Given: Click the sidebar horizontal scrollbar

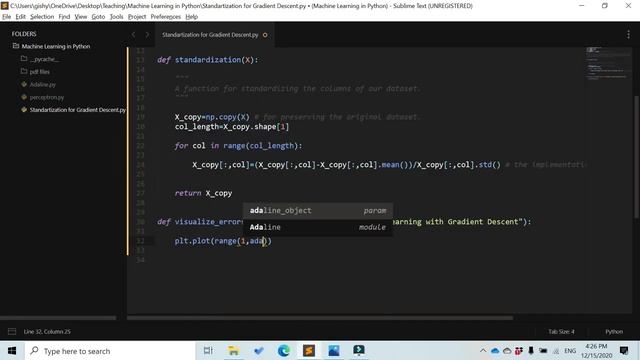Looking at the screenshot, I should 58,318.
